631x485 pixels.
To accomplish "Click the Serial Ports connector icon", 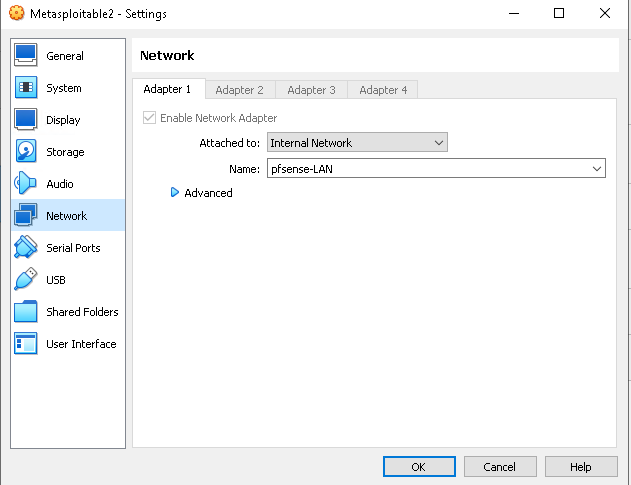I will (x=26, y=247).
